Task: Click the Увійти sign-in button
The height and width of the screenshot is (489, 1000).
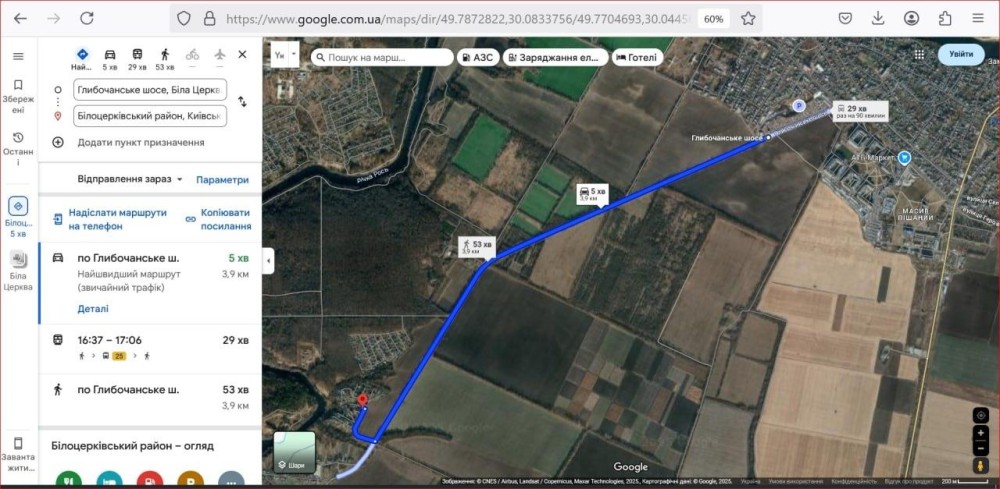Action: 961,54
